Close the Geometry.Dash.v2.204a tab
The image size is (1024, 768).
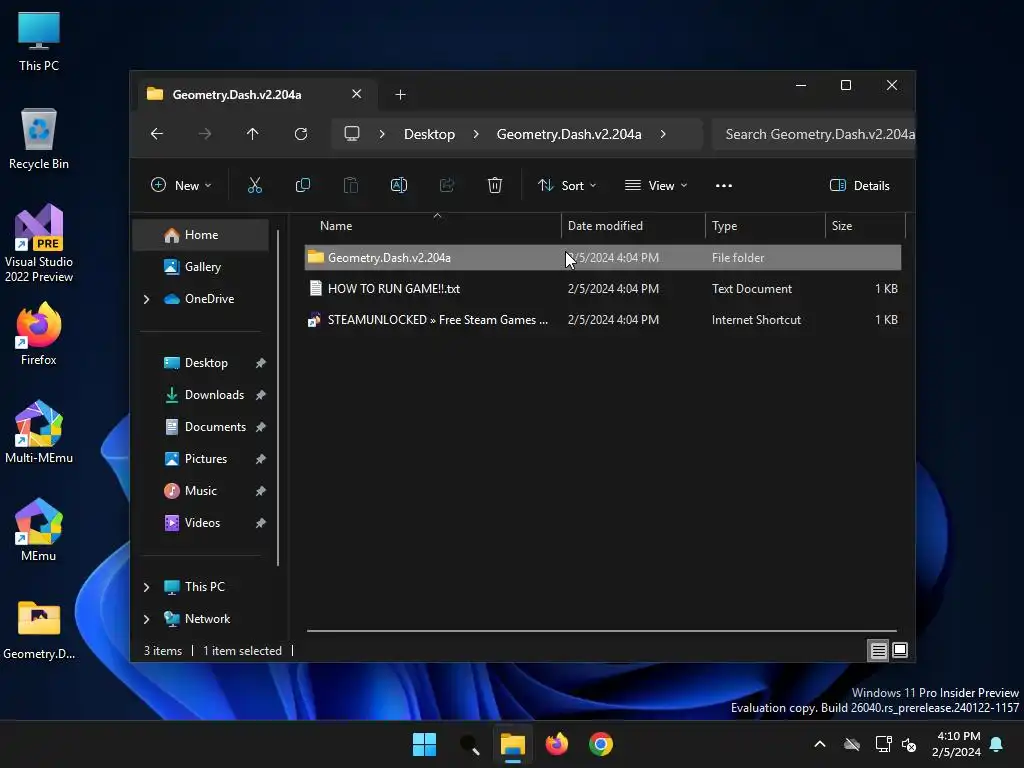(x=357, y=94)
